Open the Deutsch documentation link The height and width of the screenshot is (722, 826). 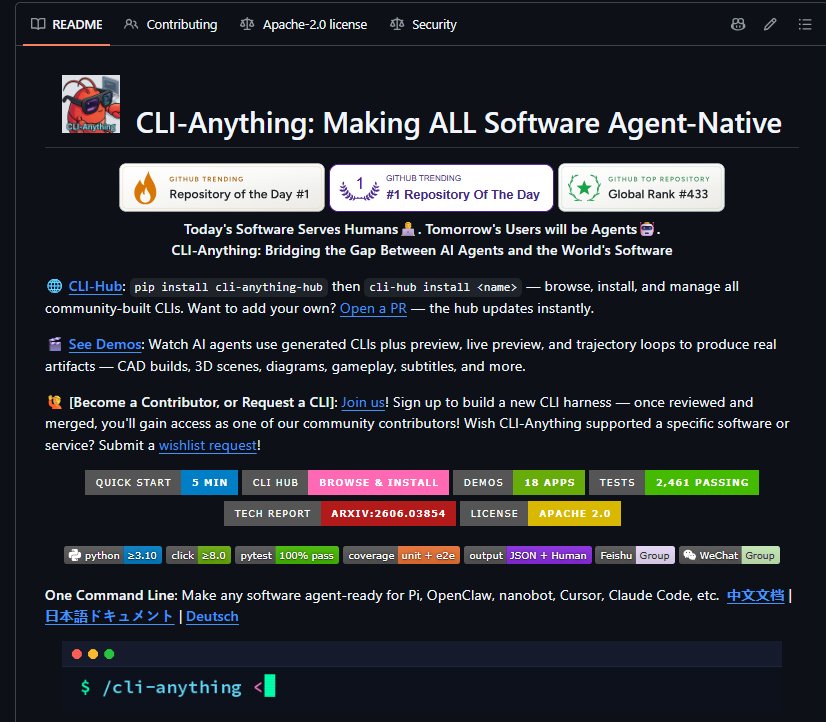click(x=212, y=616)
